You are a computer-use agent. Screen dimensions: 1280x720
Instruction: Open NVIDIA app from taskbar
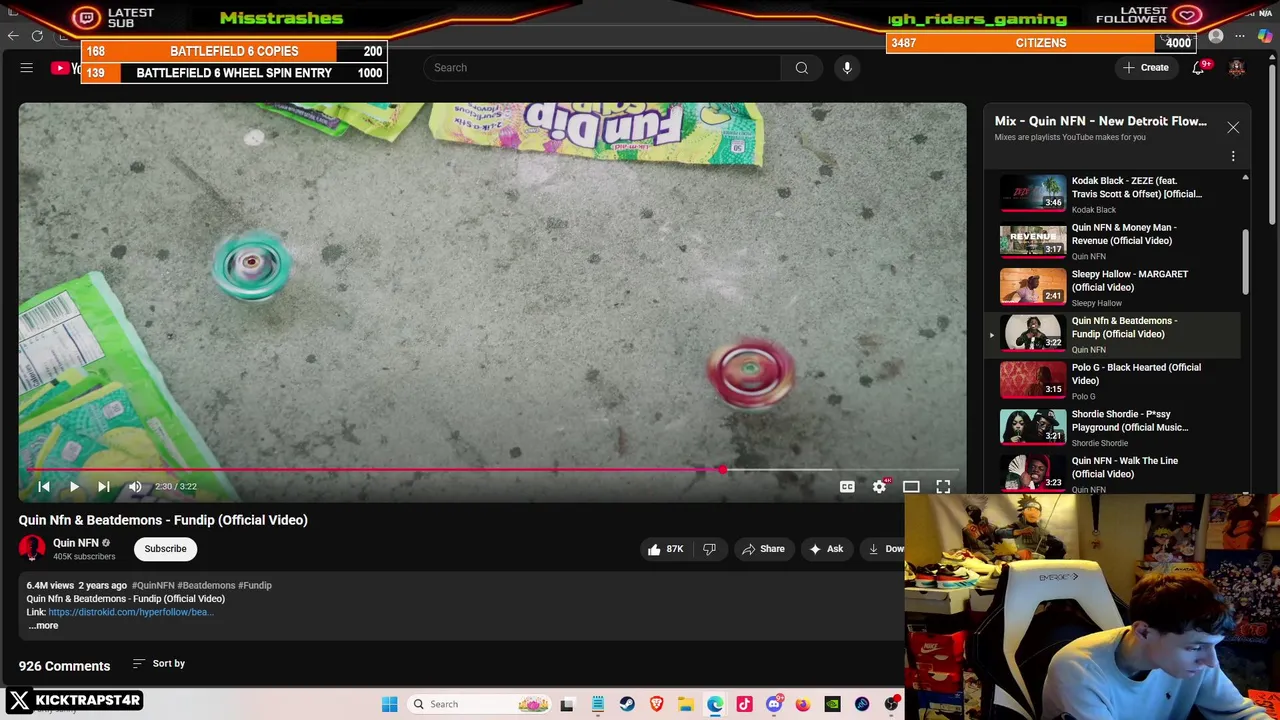pyautogui.click(x=832, y=704)
